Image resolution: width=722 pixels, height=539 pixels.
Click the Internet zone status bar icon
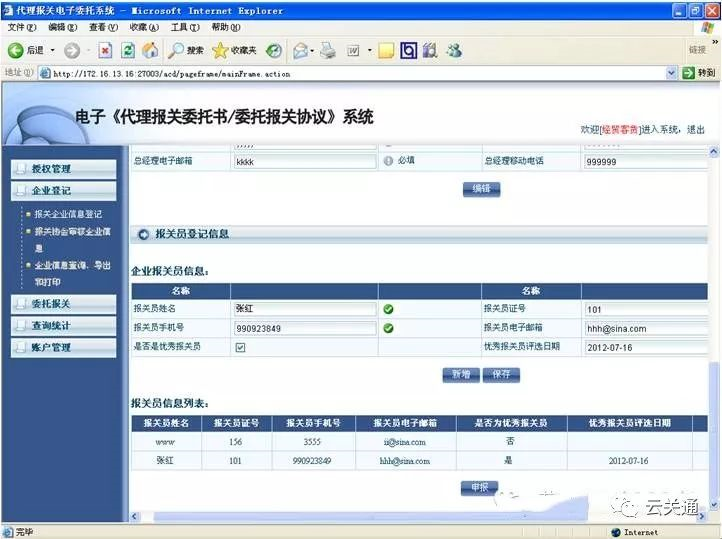tap(616, 532)
